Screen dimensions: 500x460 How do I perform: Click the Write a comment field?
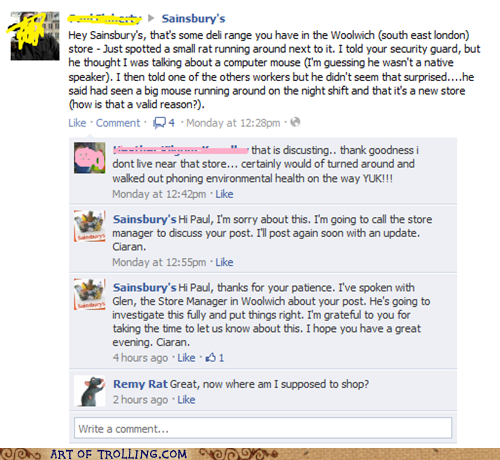click(263, 428)
